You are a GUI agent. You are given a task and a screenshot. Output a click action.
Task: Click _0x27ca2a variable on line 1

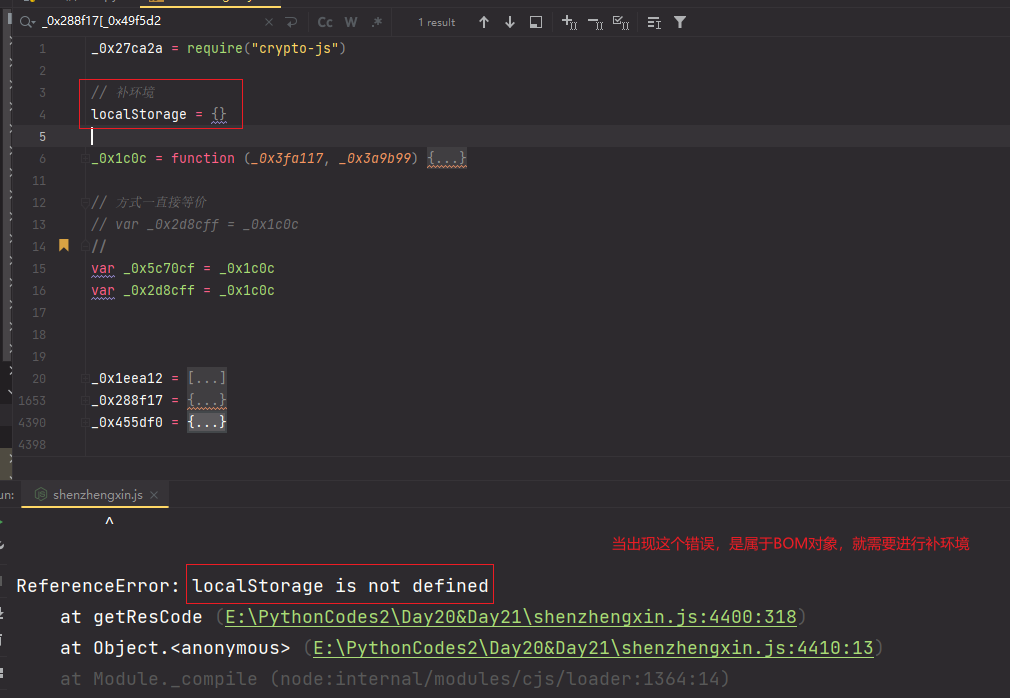coord(127,48)
